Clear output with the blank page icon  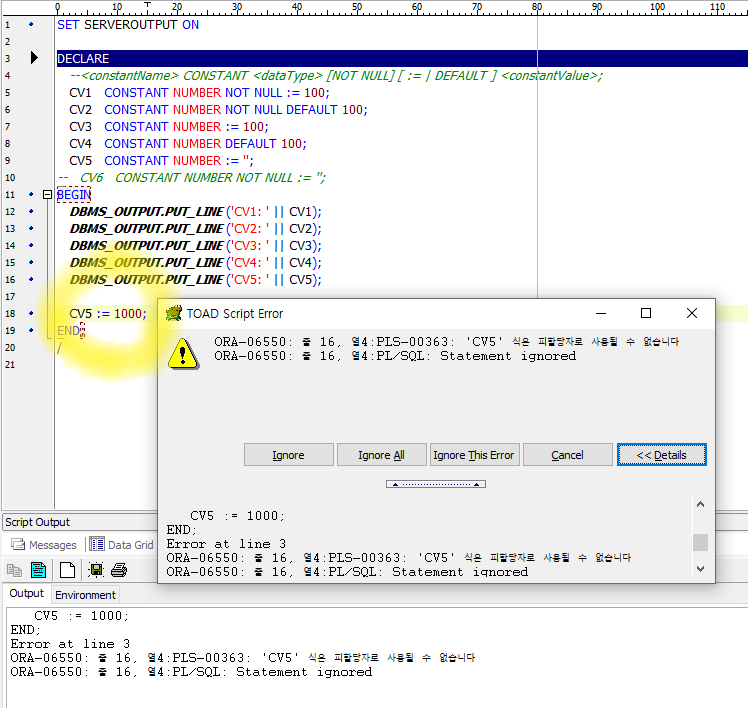(67, 570)
